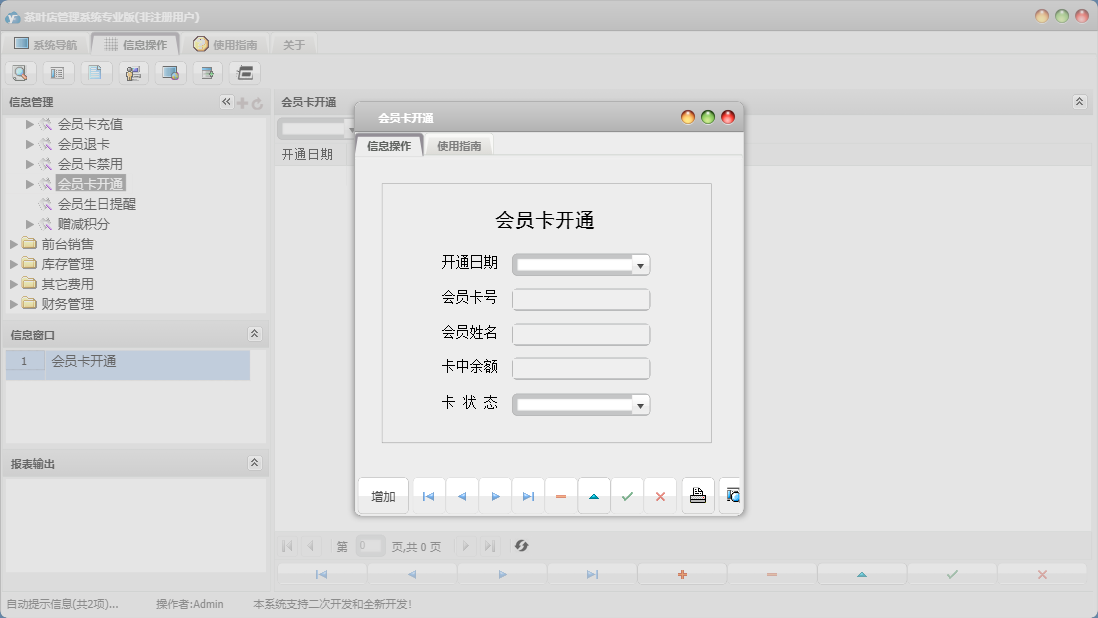Image resolution: width=1098 pixels, height=618 pixels.
Task: Click inside the 会员卡号 input field
Action: pos(580,299)
